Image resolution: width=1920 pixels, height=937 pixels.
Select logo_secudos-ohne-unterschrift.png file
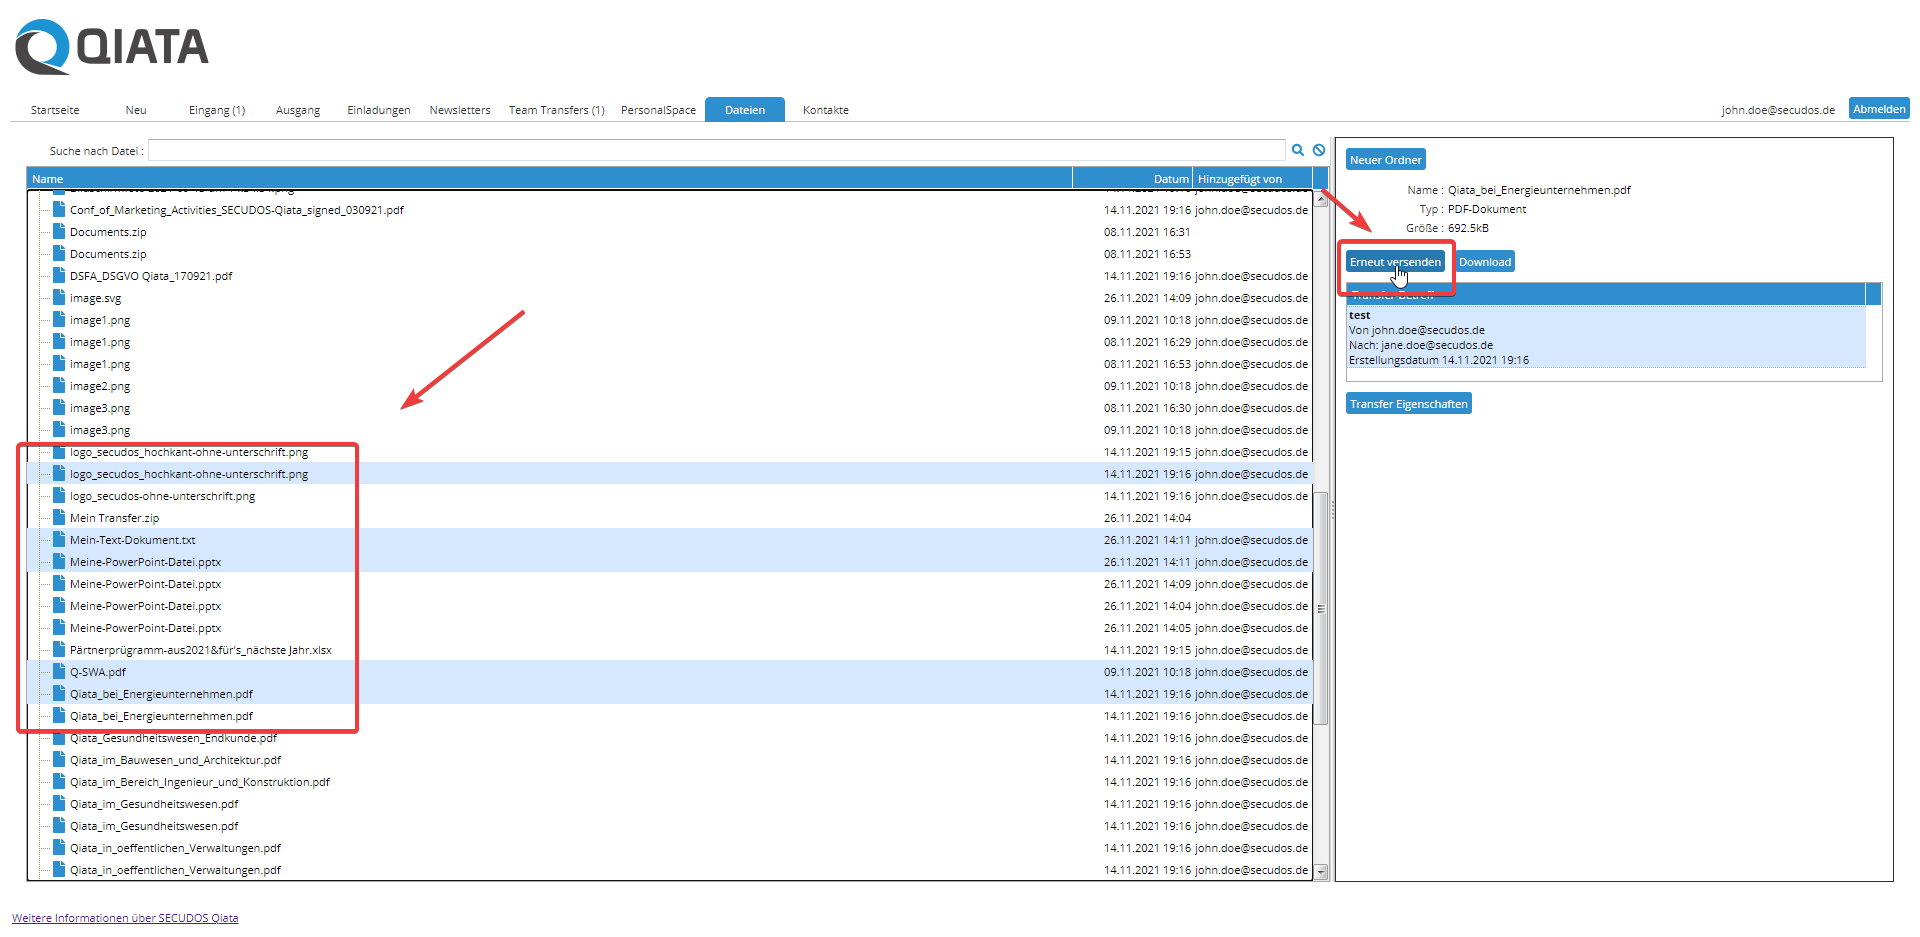coord(162,496)
